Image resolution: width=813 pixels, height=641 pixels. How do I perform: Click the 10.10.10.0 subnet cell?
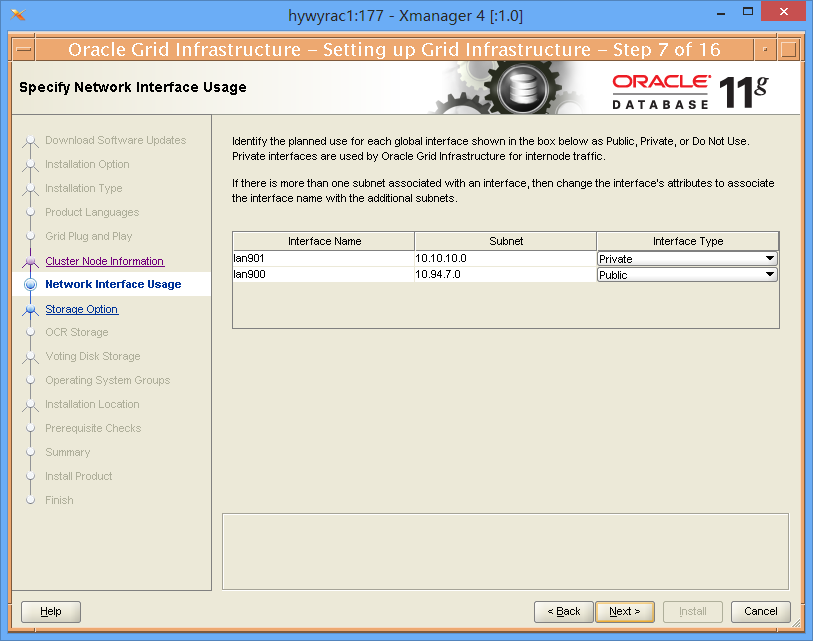click(x=506, y=258)
